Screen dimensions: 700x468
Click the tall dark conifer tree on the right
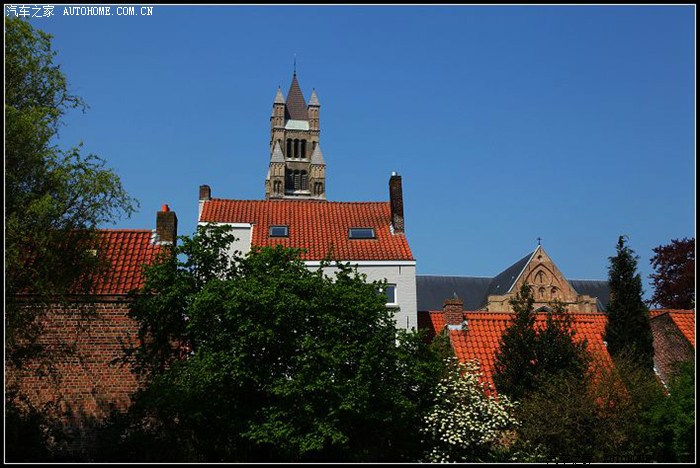[x=627, y=305]
